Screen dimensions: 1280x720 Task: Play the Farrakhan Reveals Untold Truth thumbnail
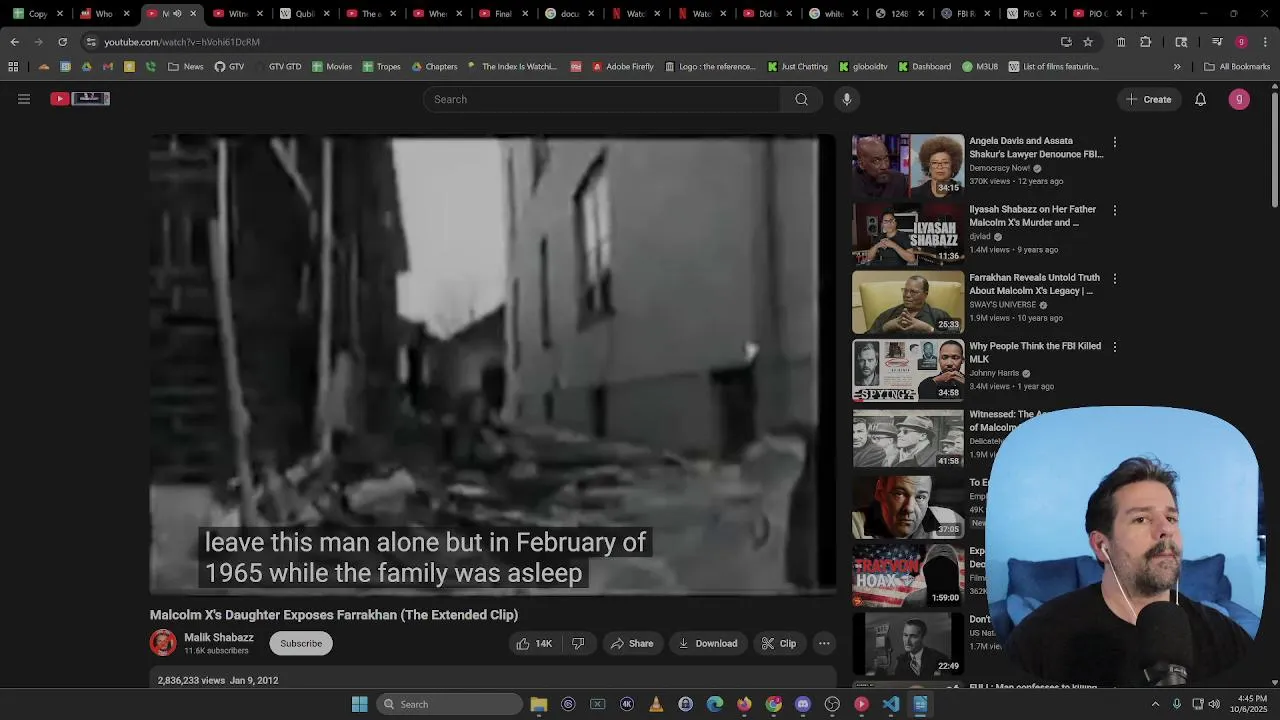[x=908, y=302]
